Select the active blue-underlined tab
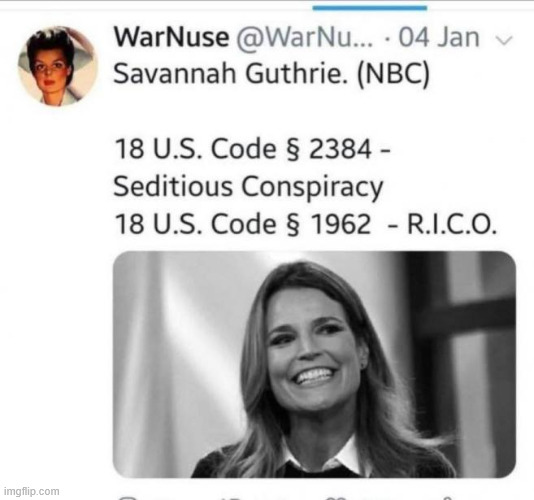Screen dimensions: 534x500 pyautogui.click(x=370, y=7)
